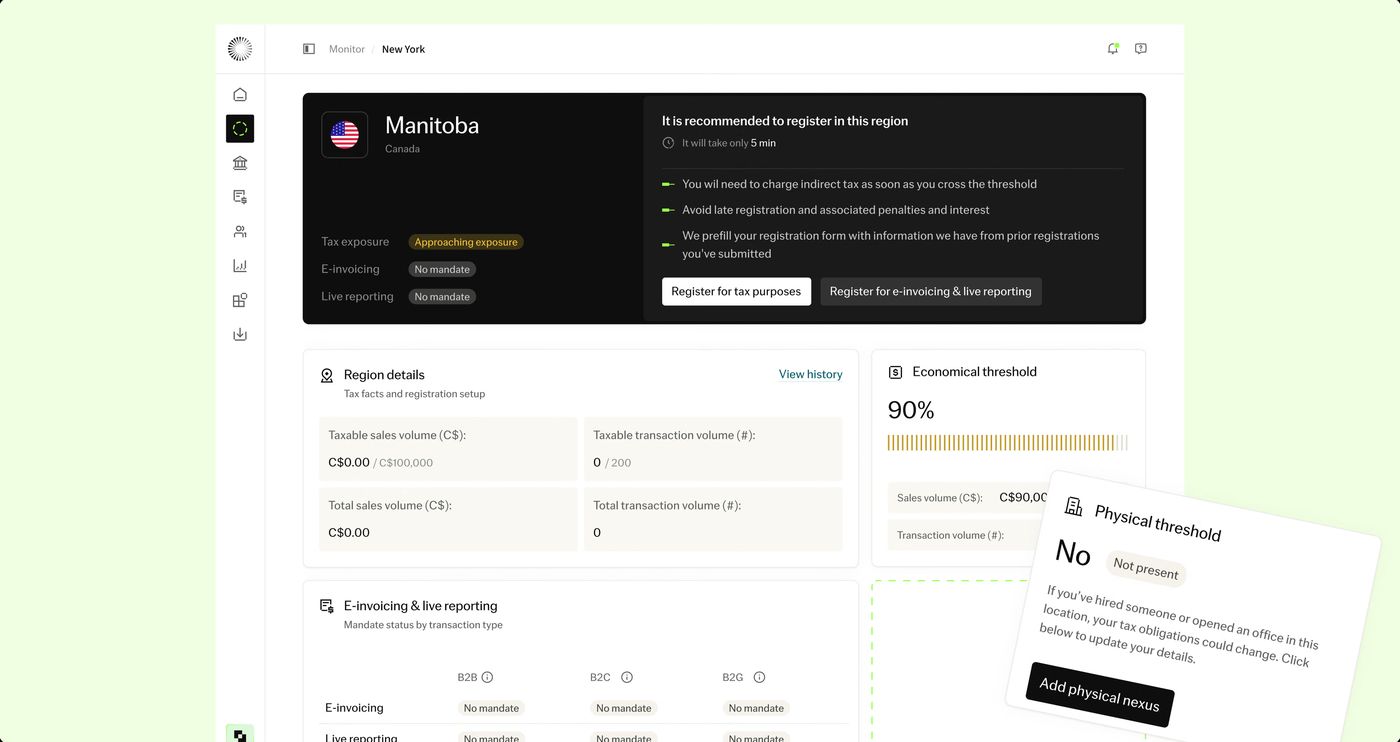
Task: Click the No mandate badge beside Live reporting
Action: point(442,297)
